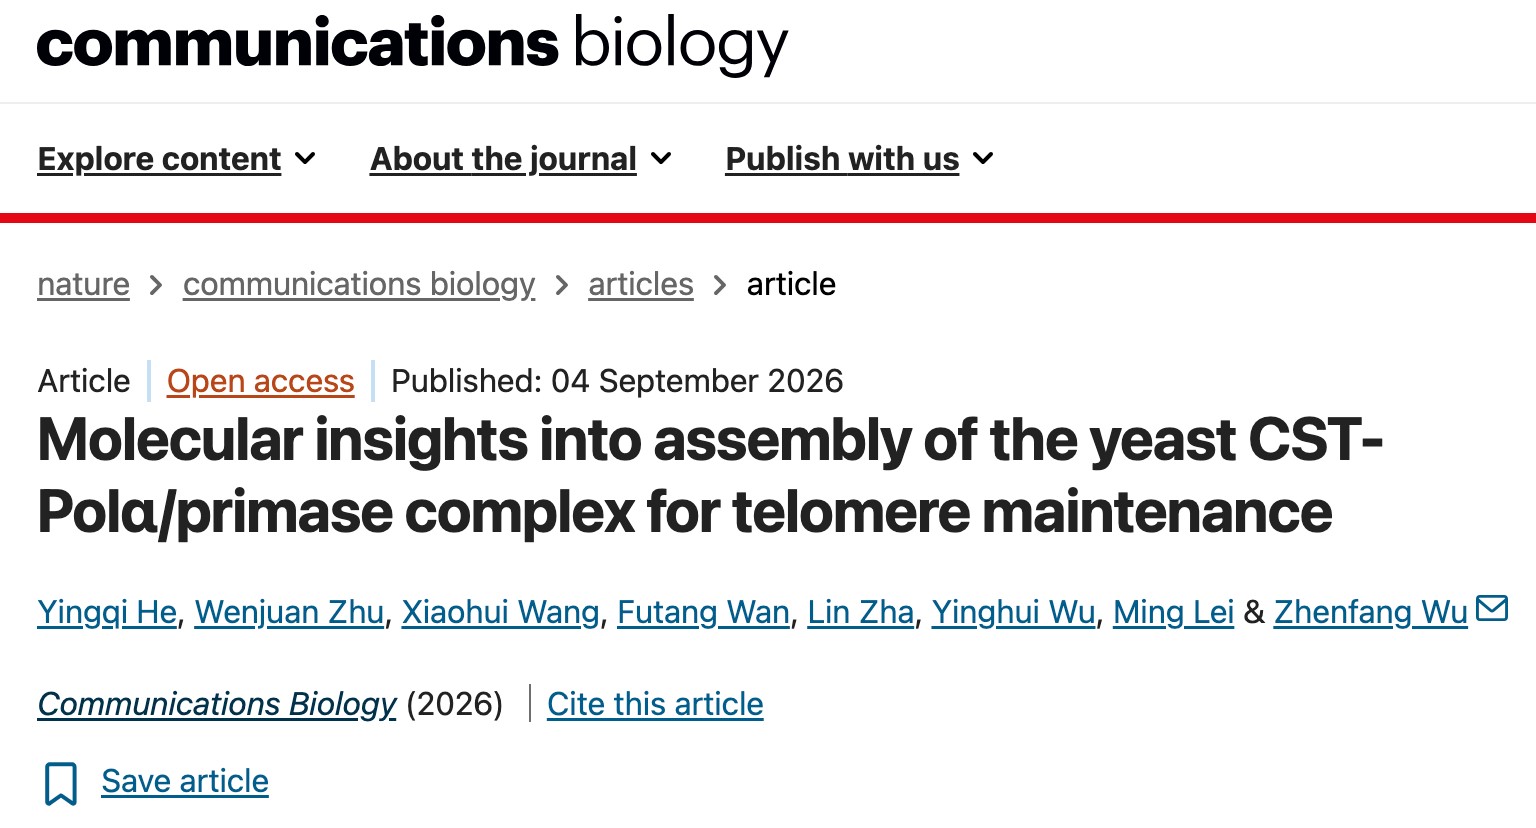Click the Save article link
Image resolution: width=1536 pixels, height=828 pixels.
(x=185, y=781)
